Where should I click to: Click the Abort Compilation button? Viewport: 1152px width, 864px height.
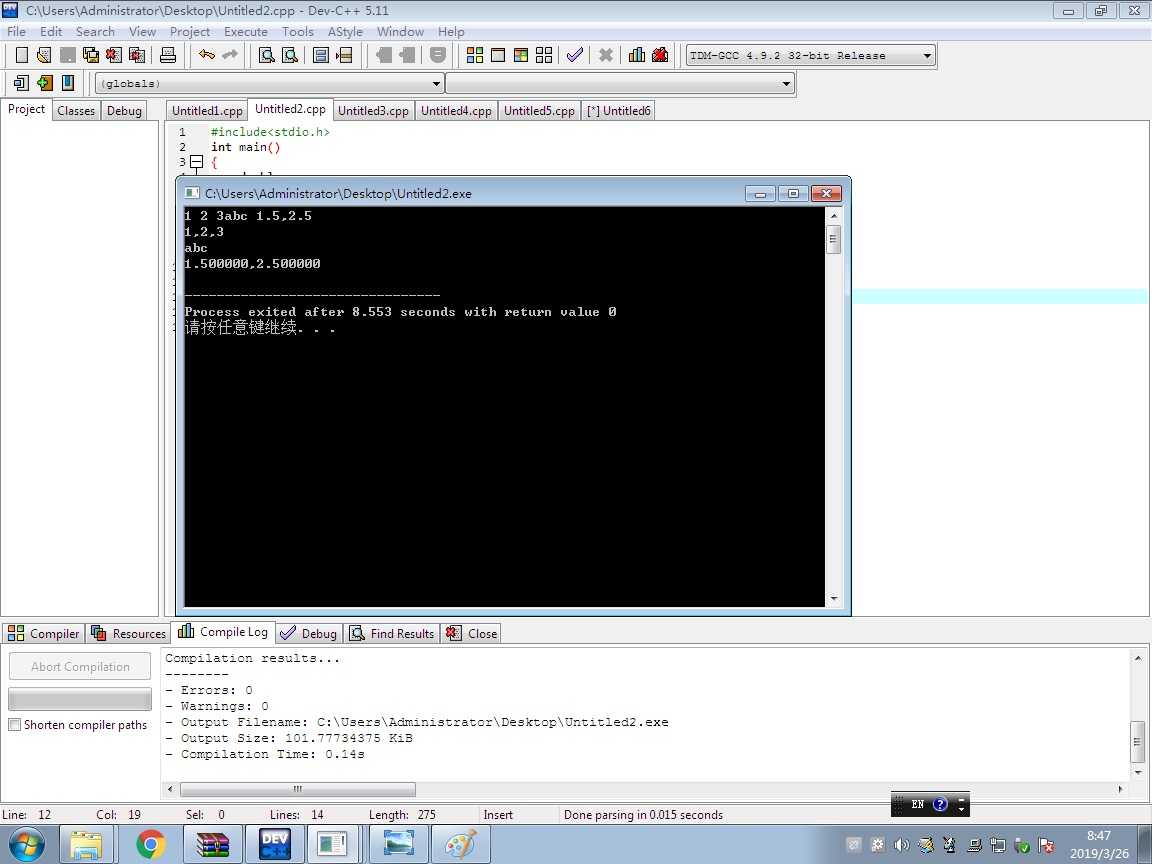(80, 666)
